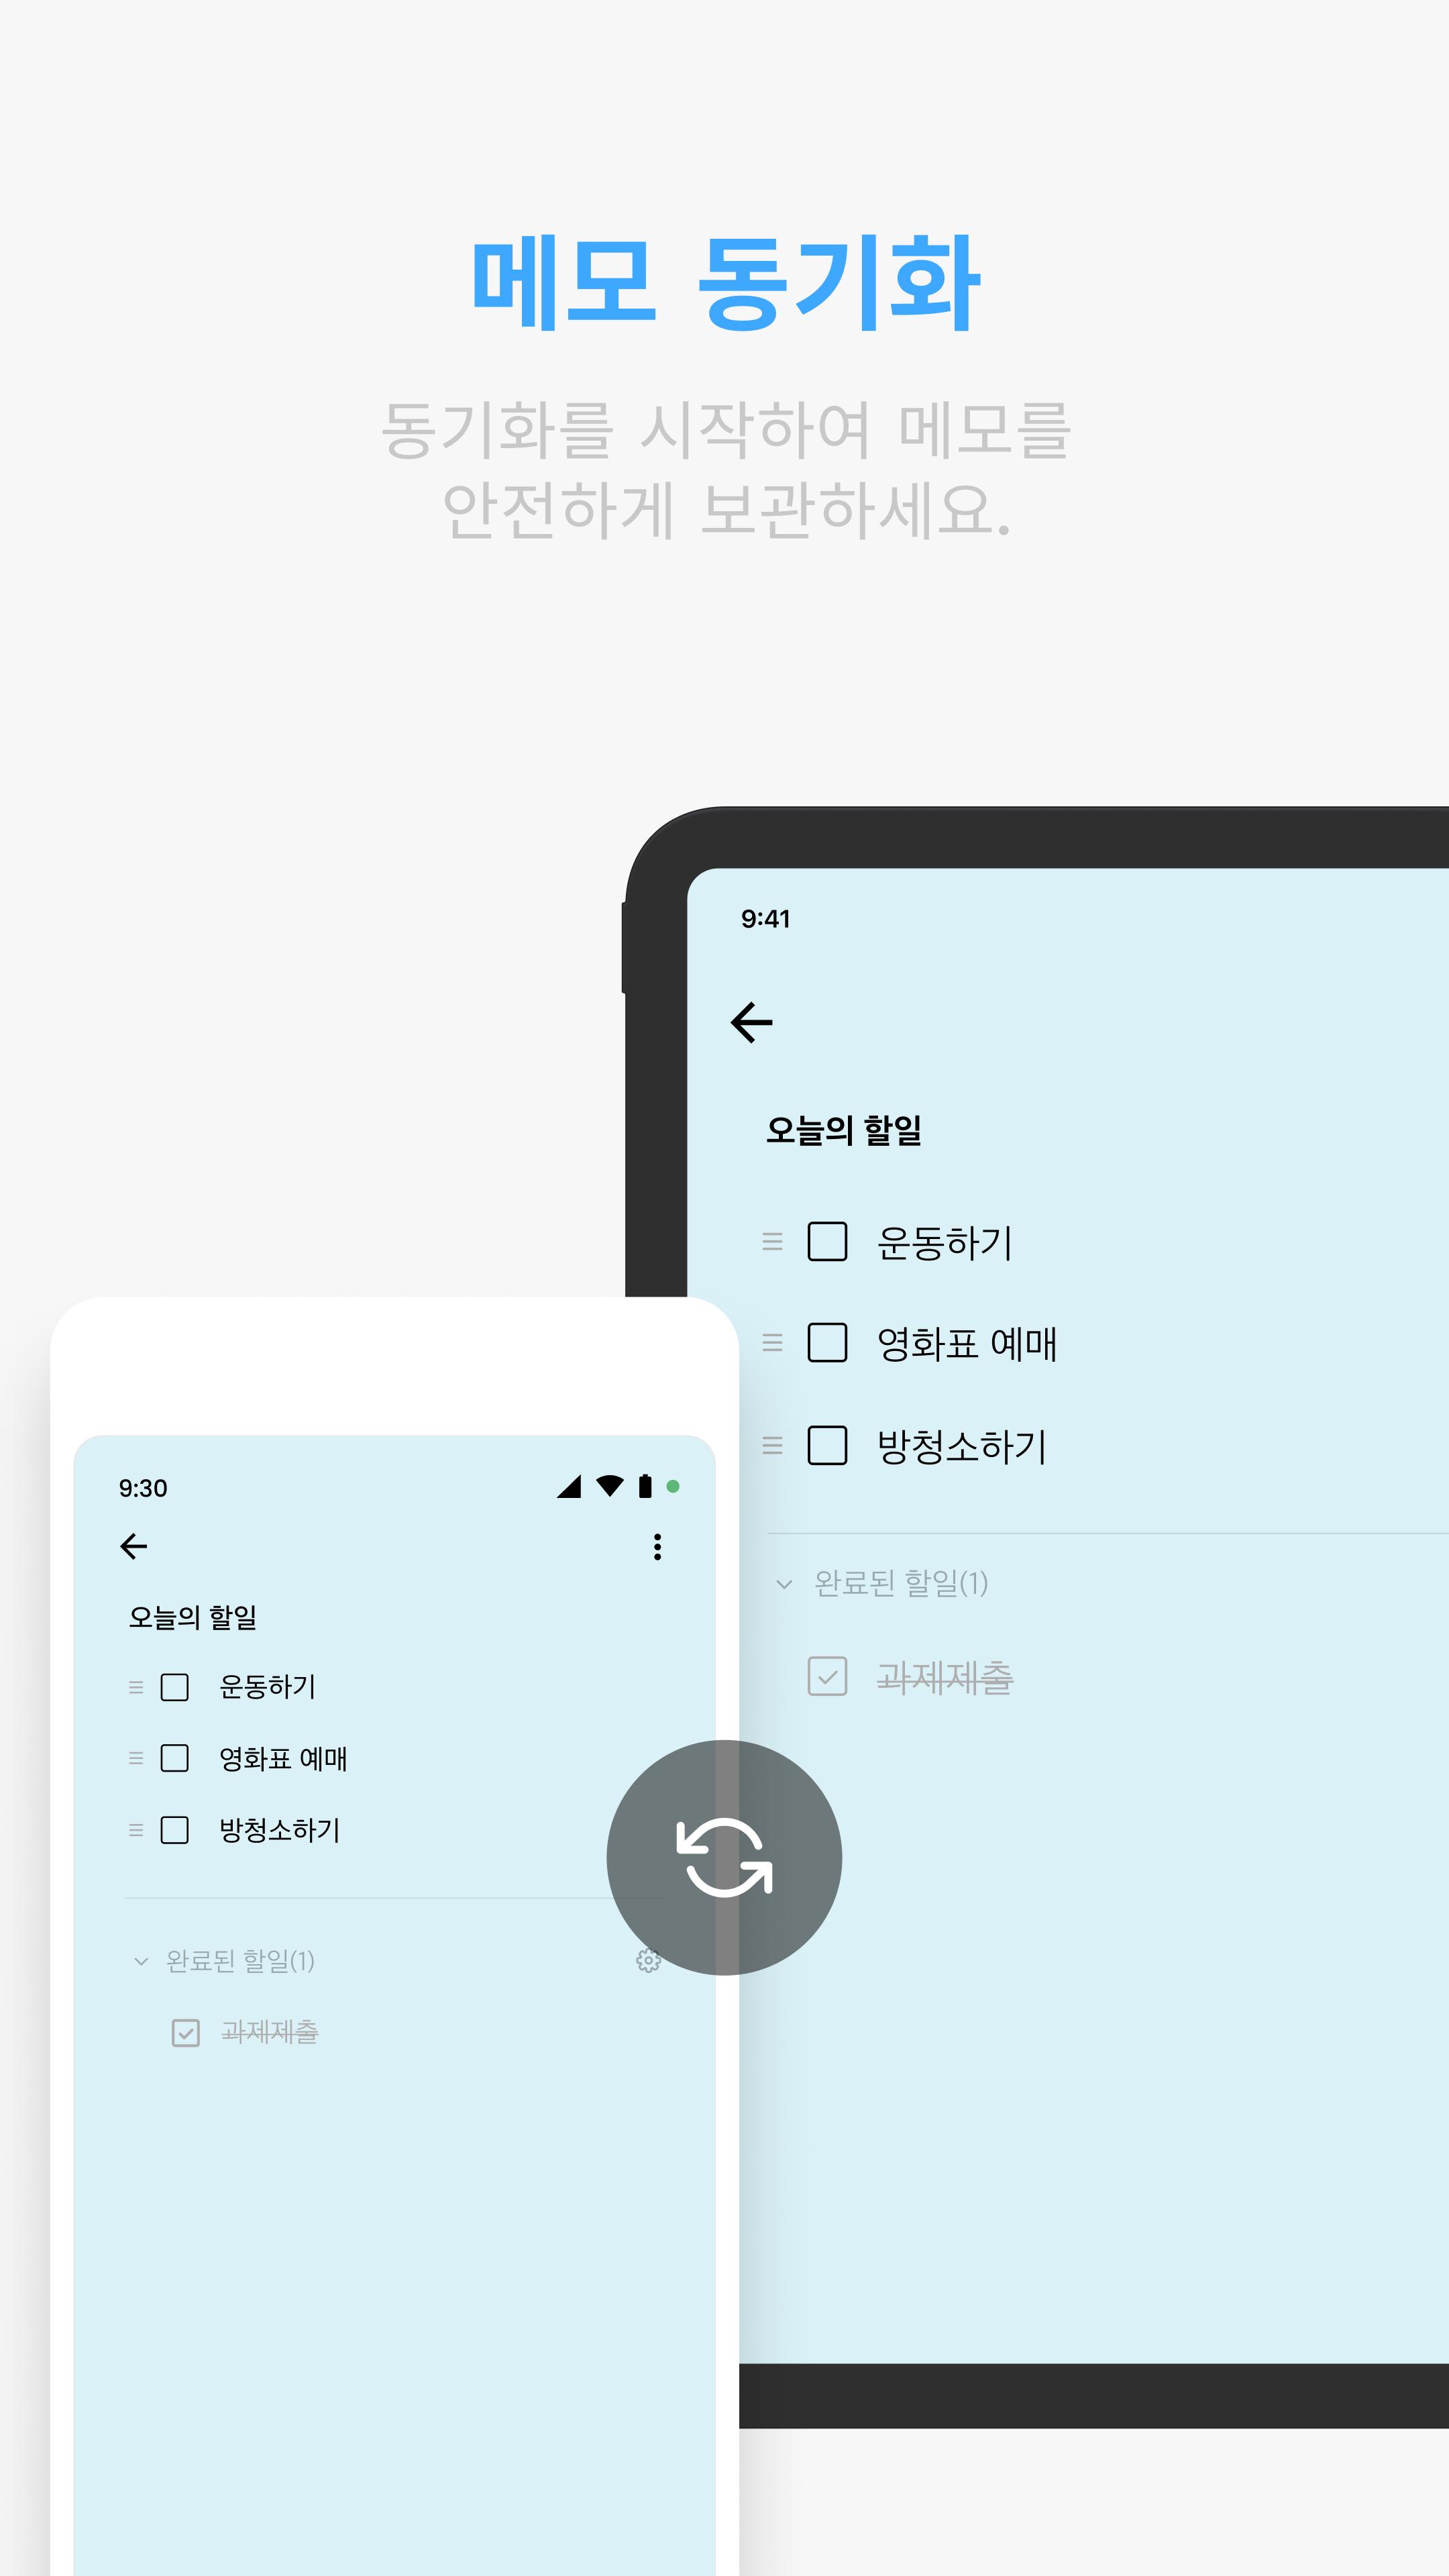Screen dimensions: 1449x2576
Task: Tap 오늘의 할일 title on tablet
Action: (844, 1130)
